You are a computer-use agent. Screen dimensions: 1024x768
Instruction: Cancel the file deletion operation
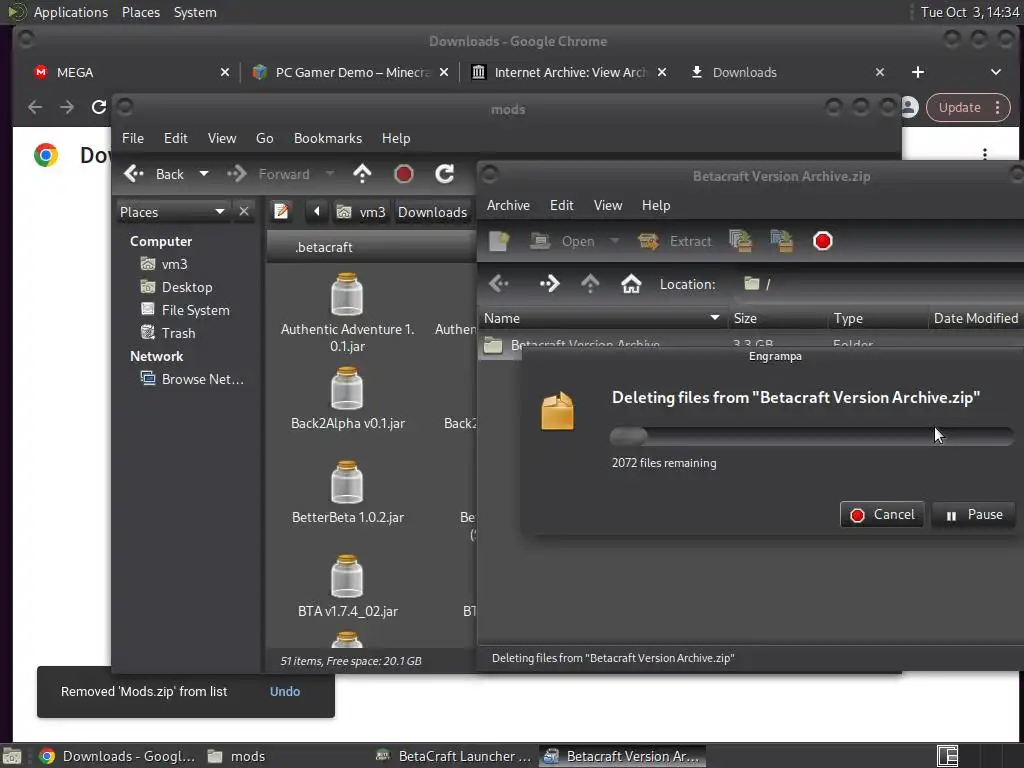tap(882, 515)
